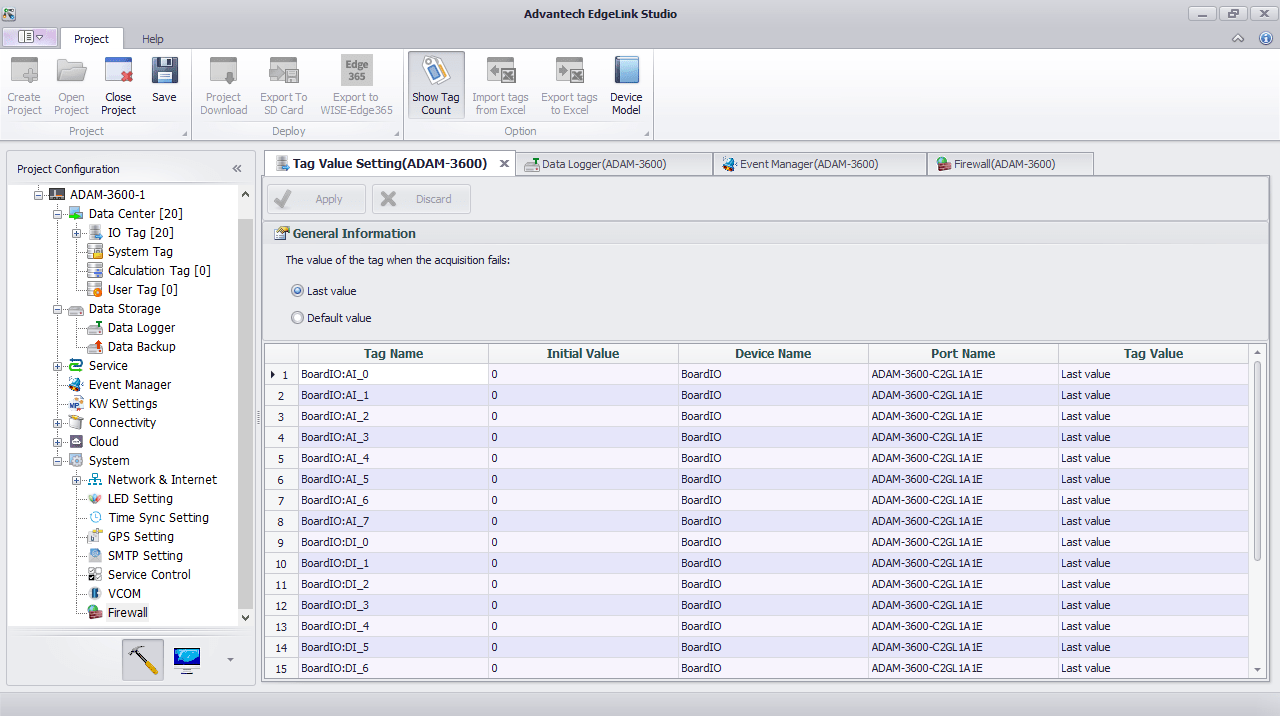Click the Open Project folder icon
Screen dimensions: 1280x716
71,72
